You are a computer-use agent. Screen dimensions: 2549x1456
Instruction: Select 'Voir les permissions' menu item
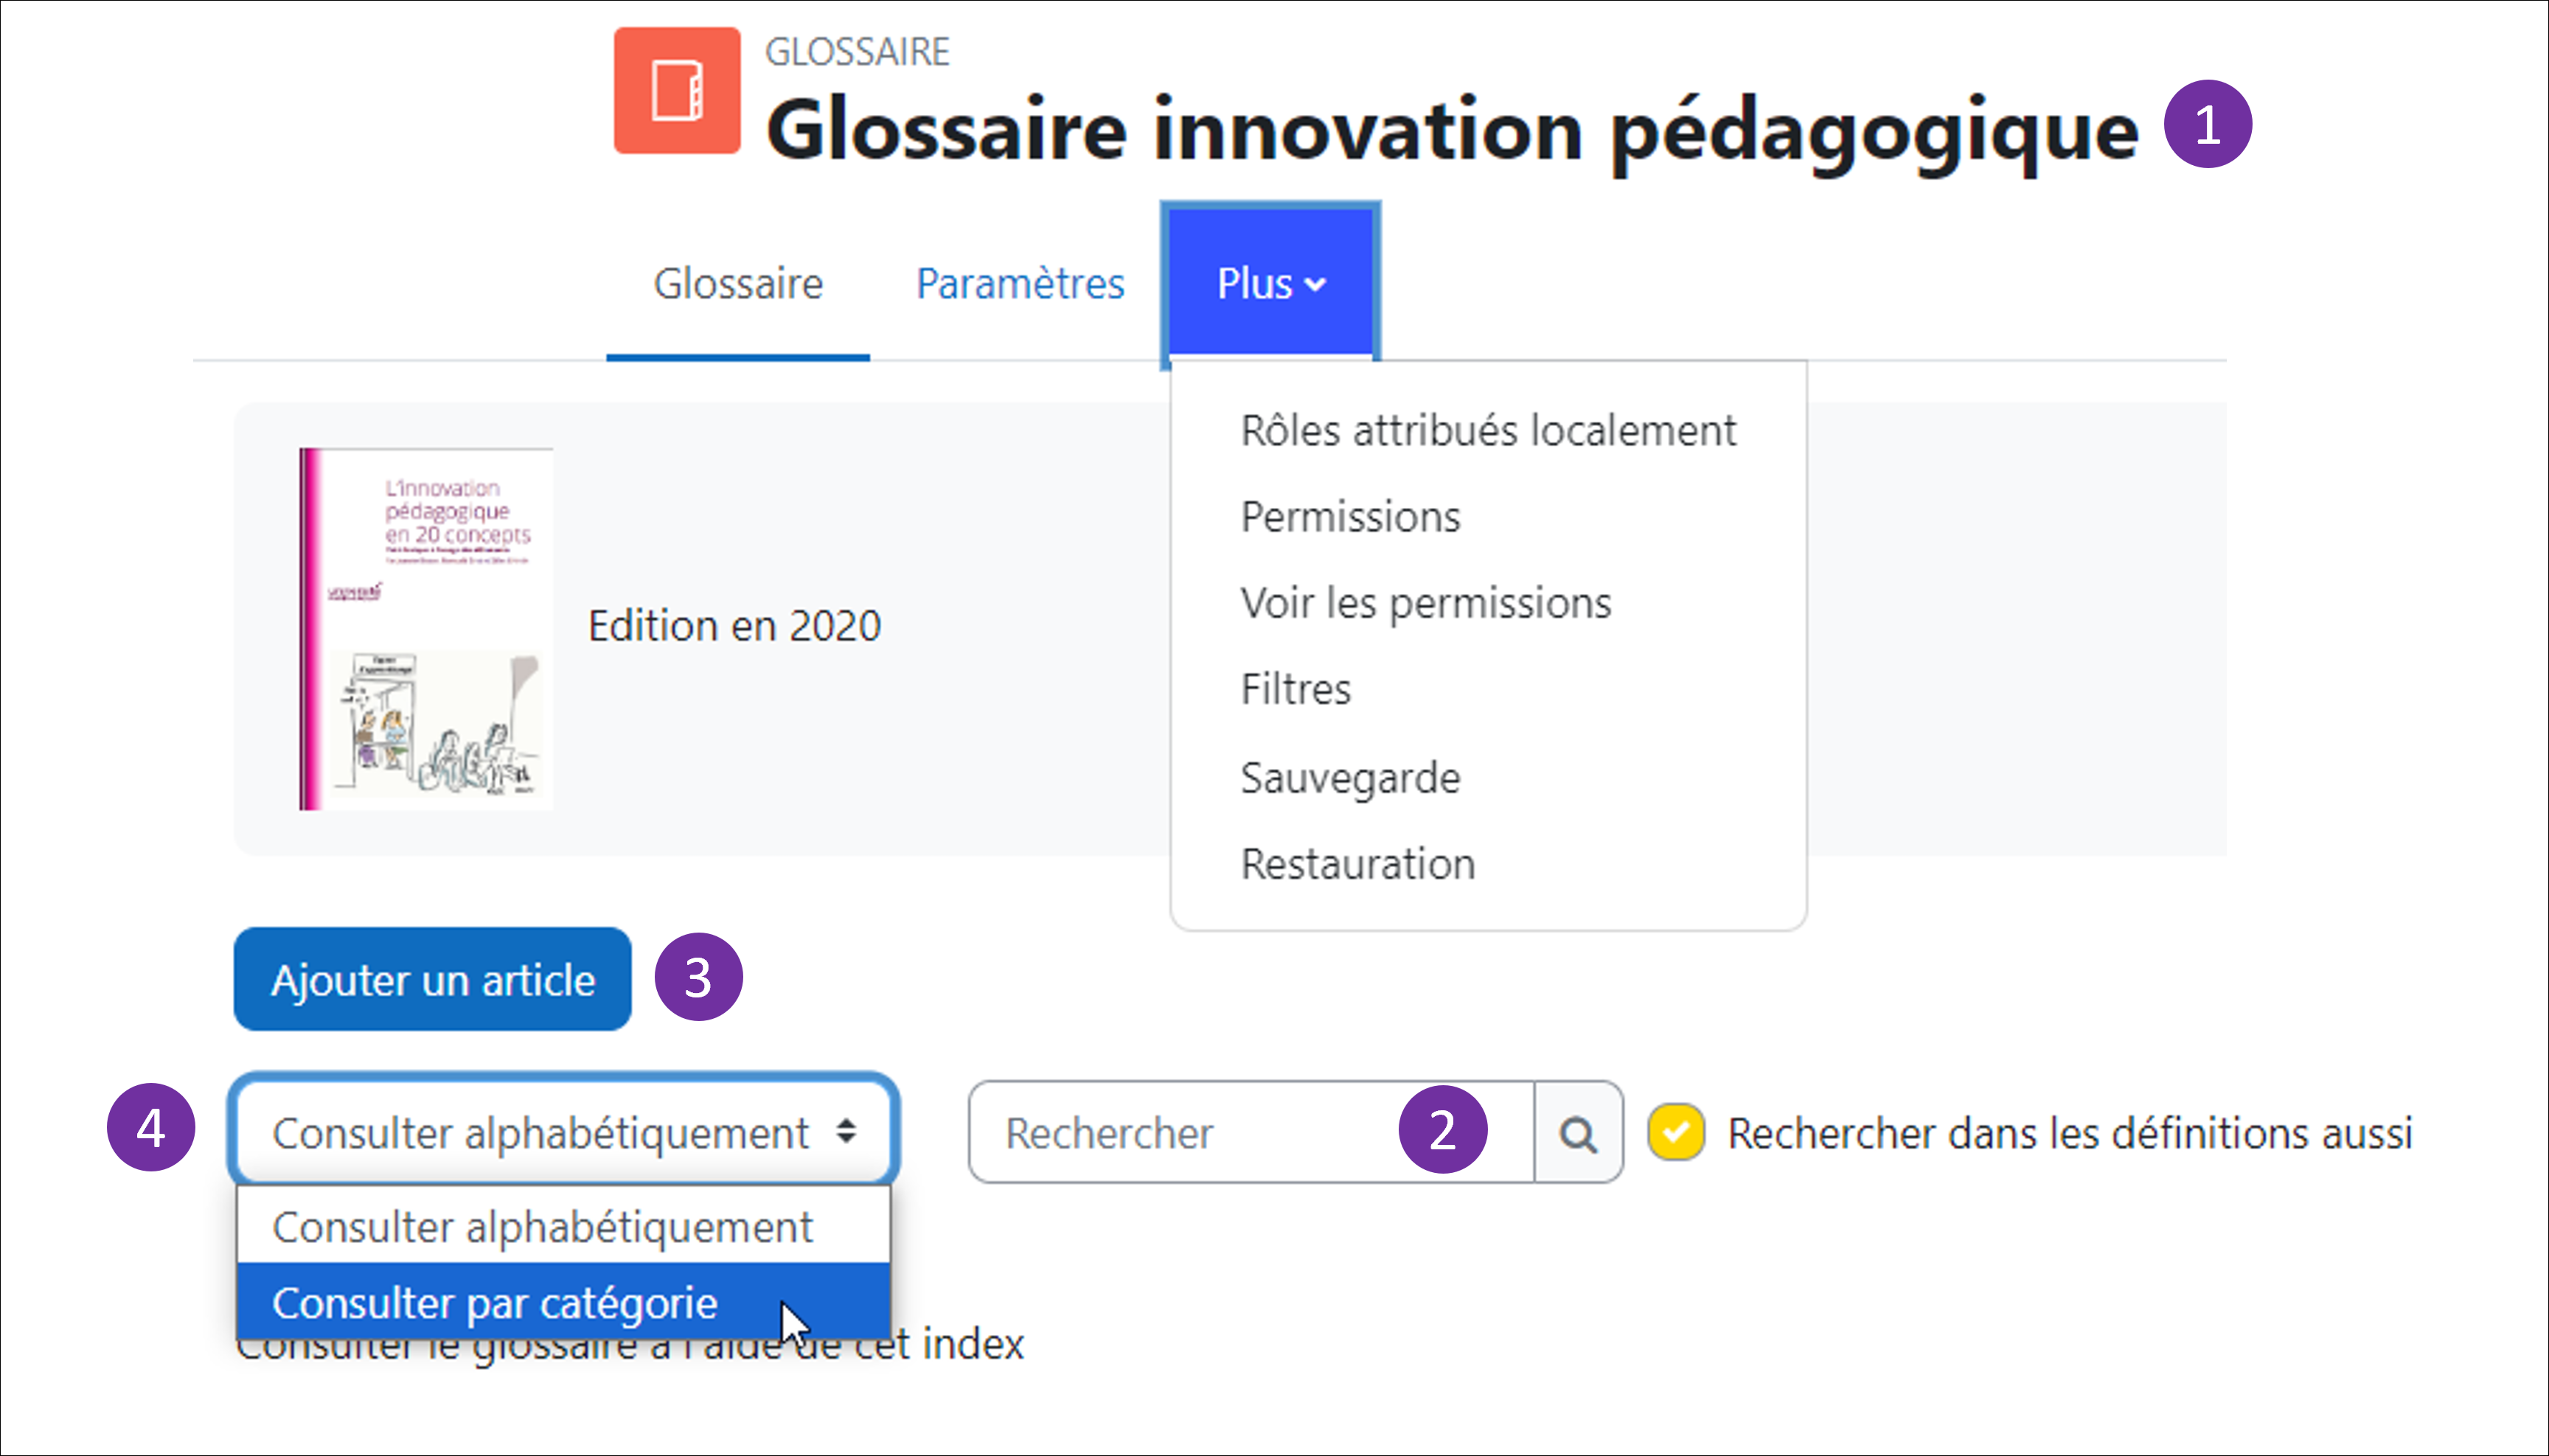click(x=1426, y=603)
